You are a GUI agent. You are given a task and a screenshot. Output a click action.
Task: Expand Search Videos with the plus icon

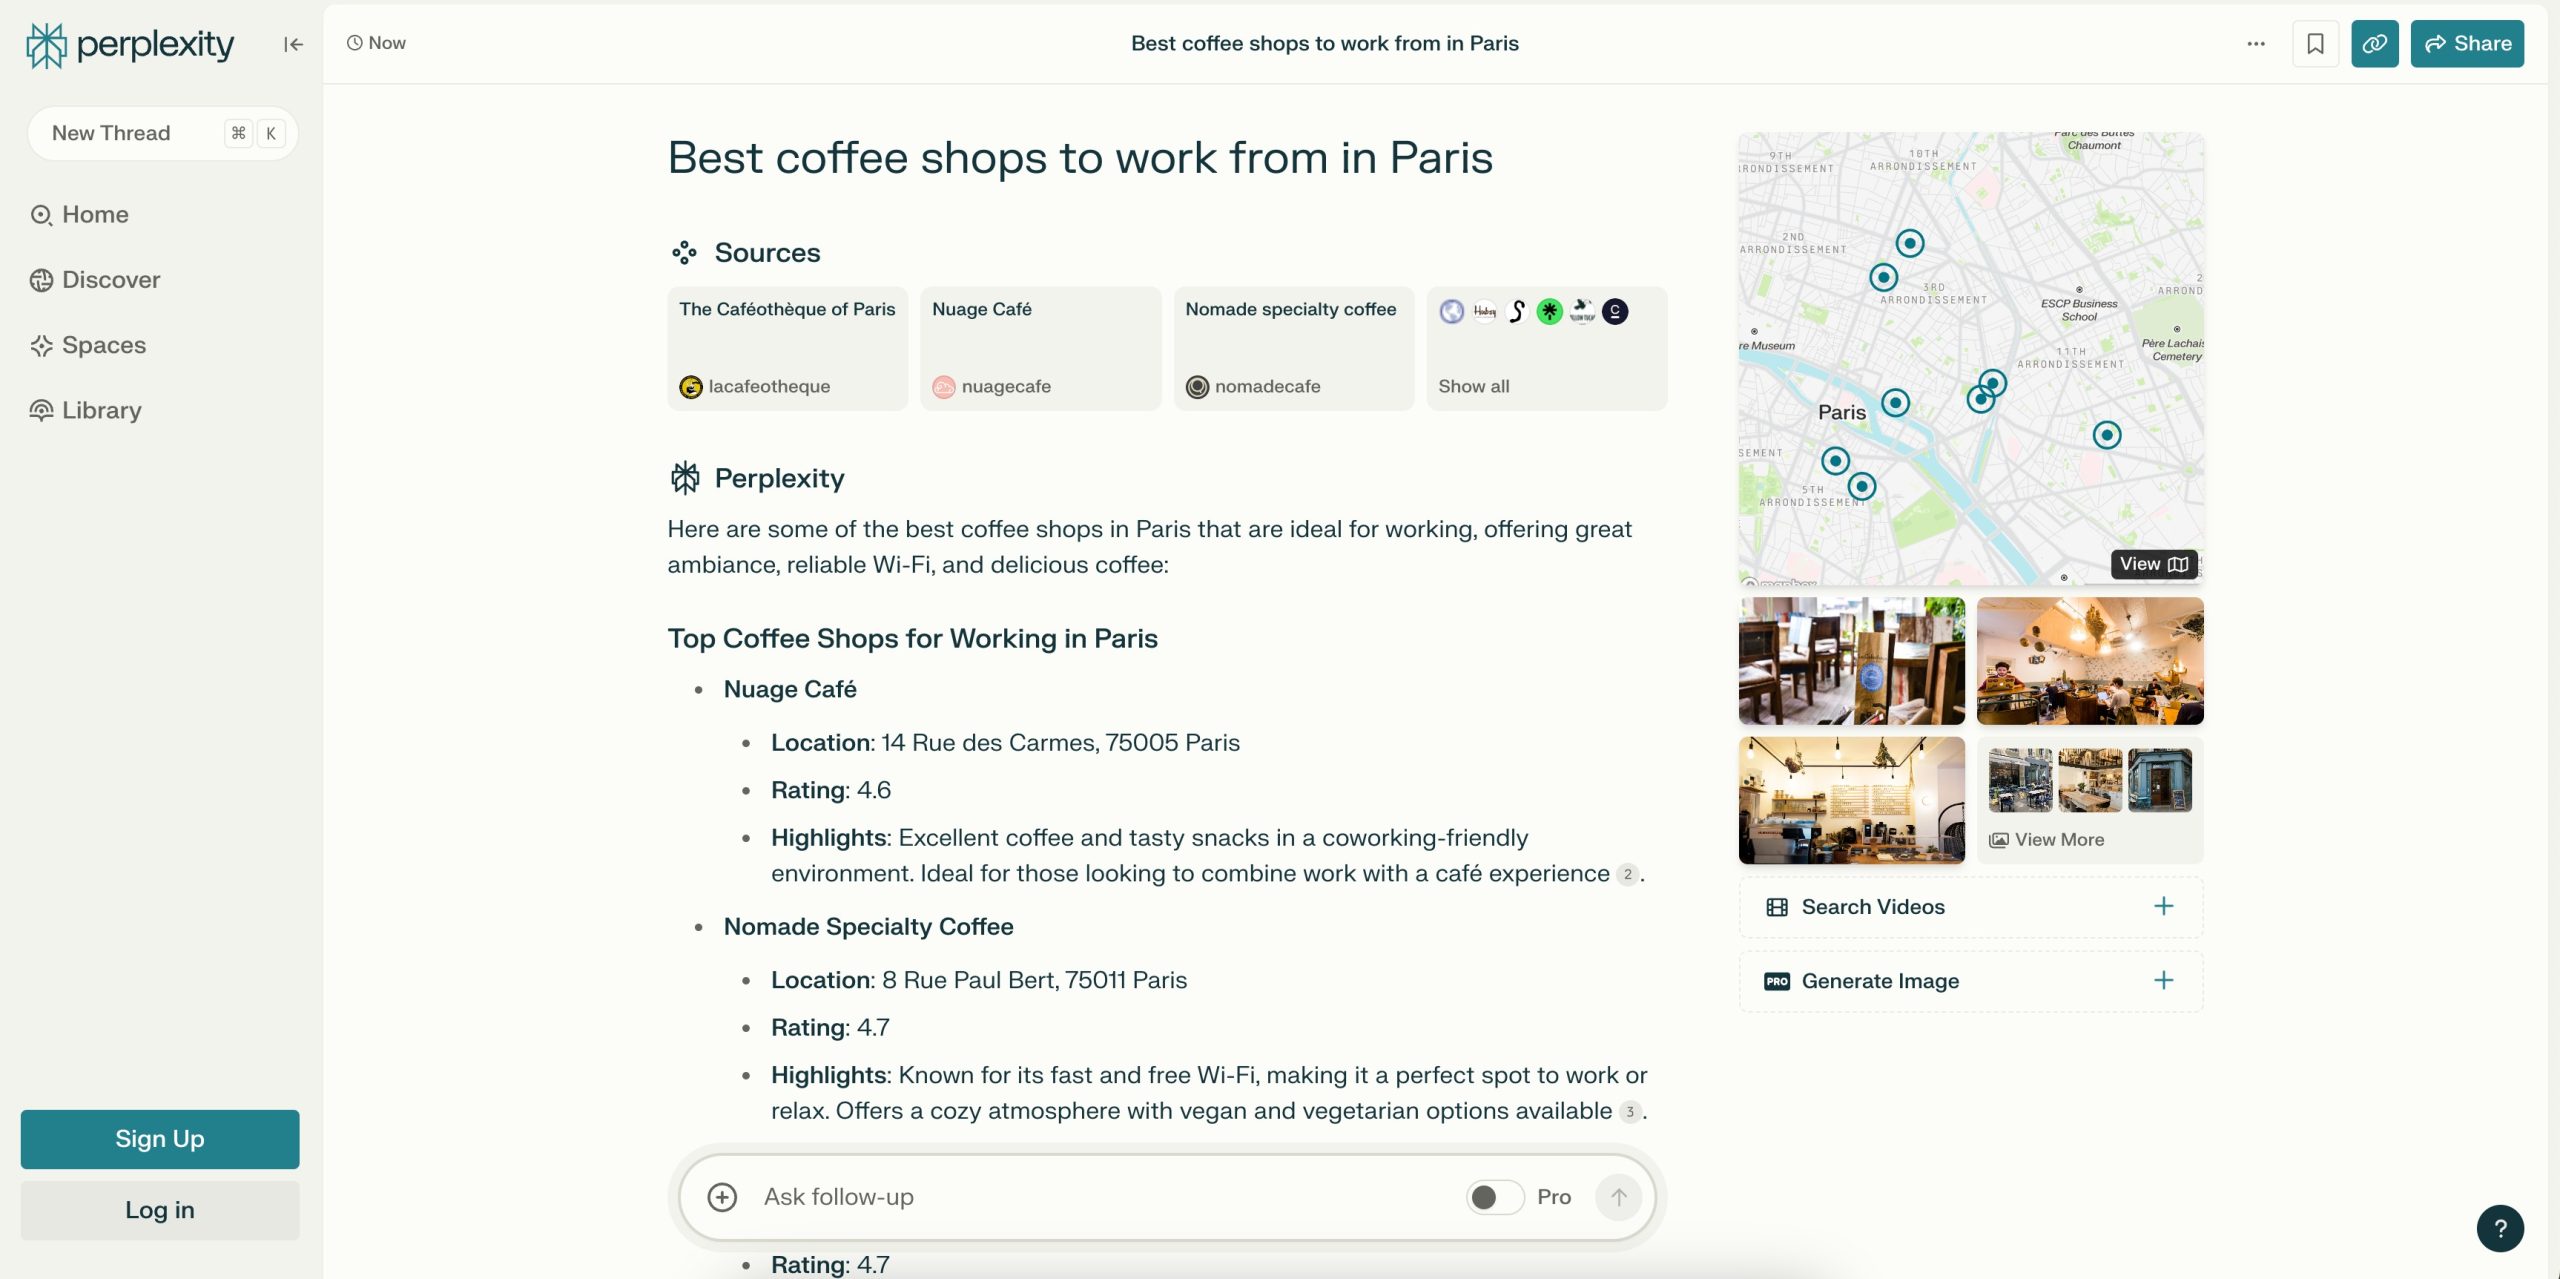pos(2164,906)
